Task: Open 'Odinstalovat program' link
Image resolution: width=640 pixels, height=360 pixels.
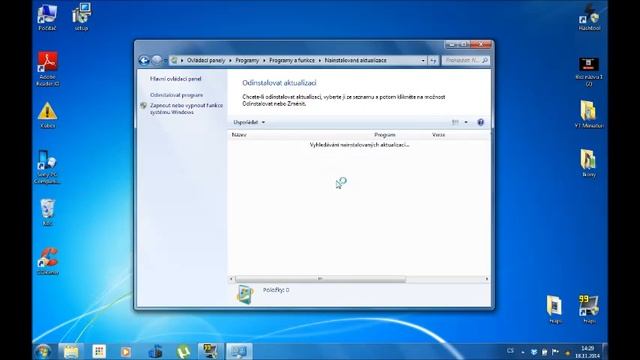Action: coord(176,95)
